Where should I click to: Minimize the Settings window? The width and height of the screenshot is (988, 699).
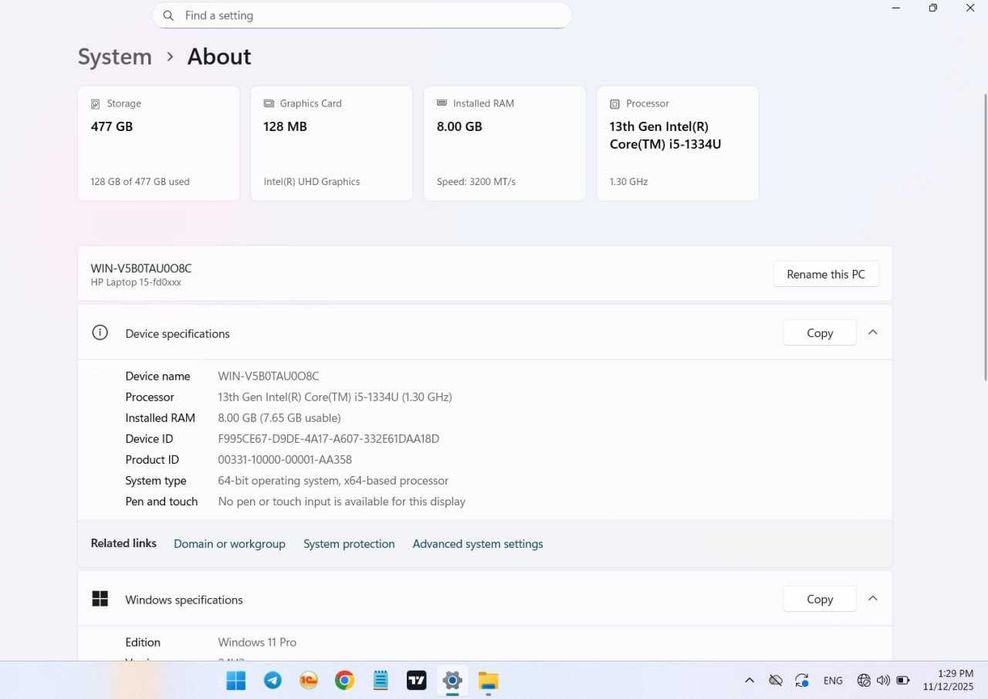(x=896, y=8)
